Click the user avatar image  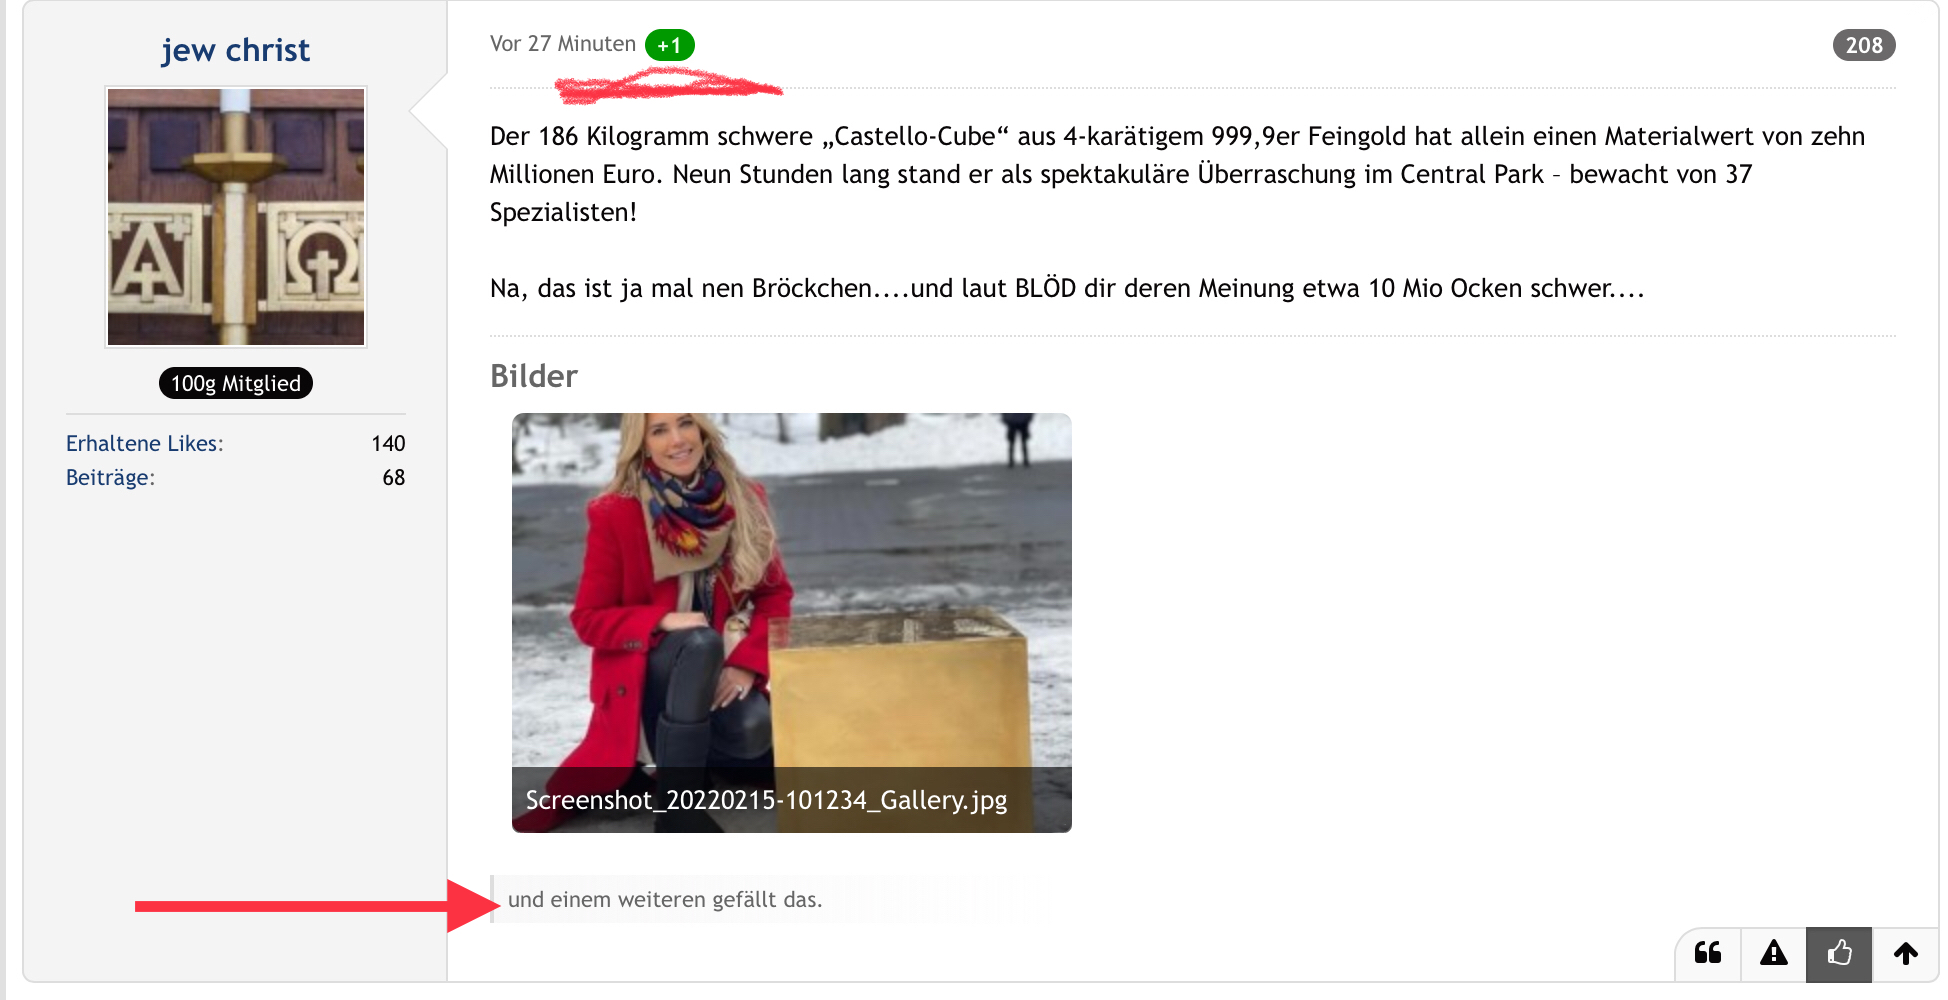[x=236, y=217]
